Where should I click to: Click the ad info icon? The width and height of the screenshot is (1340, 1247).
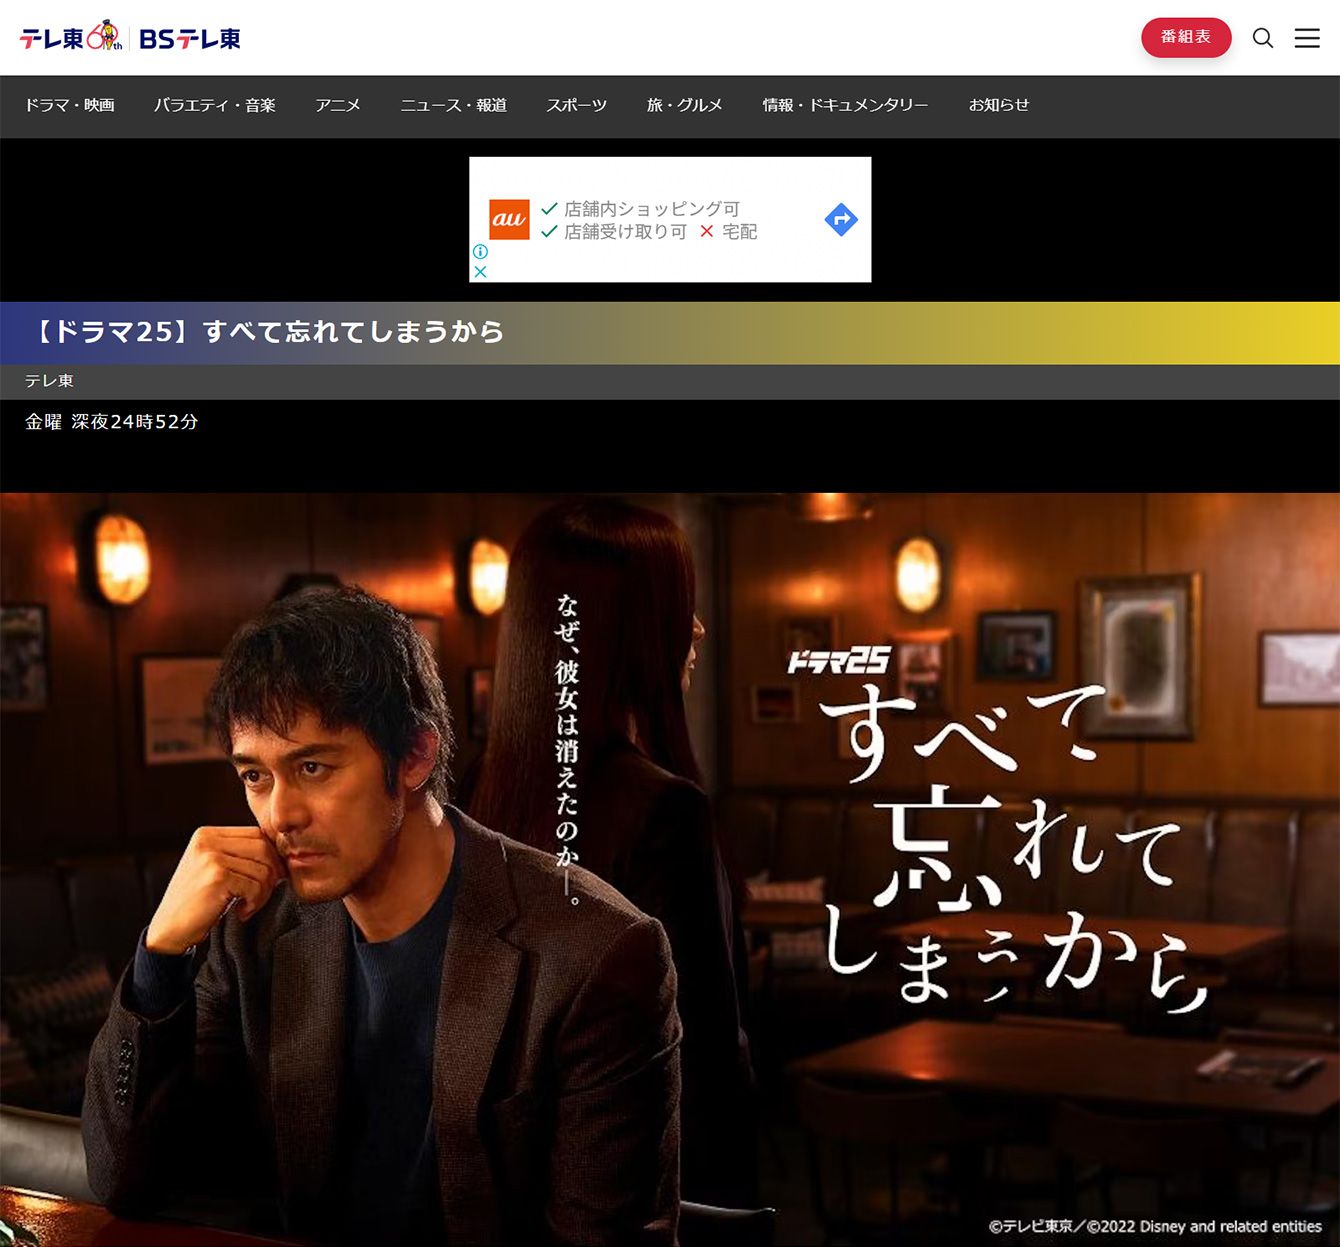[x=480, y=252]
